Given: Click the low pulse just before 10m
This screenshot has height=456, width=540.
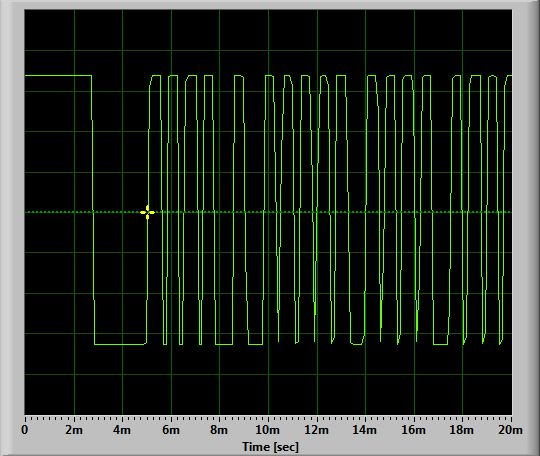Looking at the screenshot, I should pyautogui.click(x=256, y=344).
